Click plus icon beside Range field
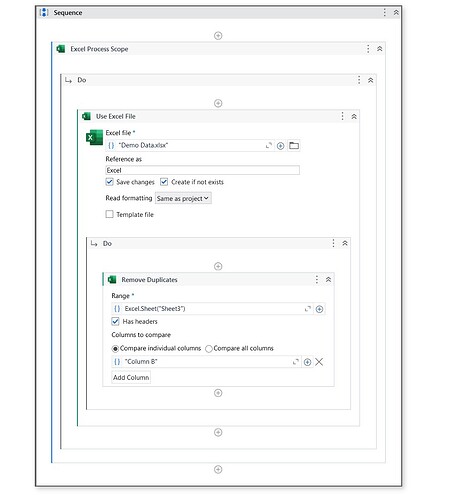The width and height of the screenshot is (452, 500). (319, 309)
